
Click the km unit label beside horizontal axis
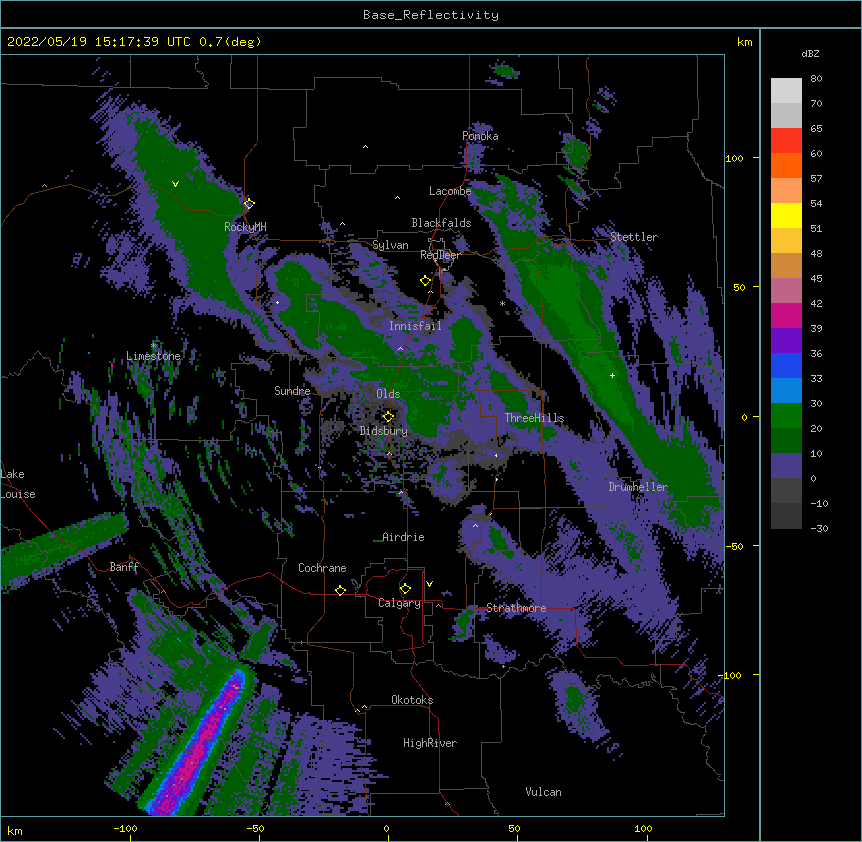coord(15,831)
